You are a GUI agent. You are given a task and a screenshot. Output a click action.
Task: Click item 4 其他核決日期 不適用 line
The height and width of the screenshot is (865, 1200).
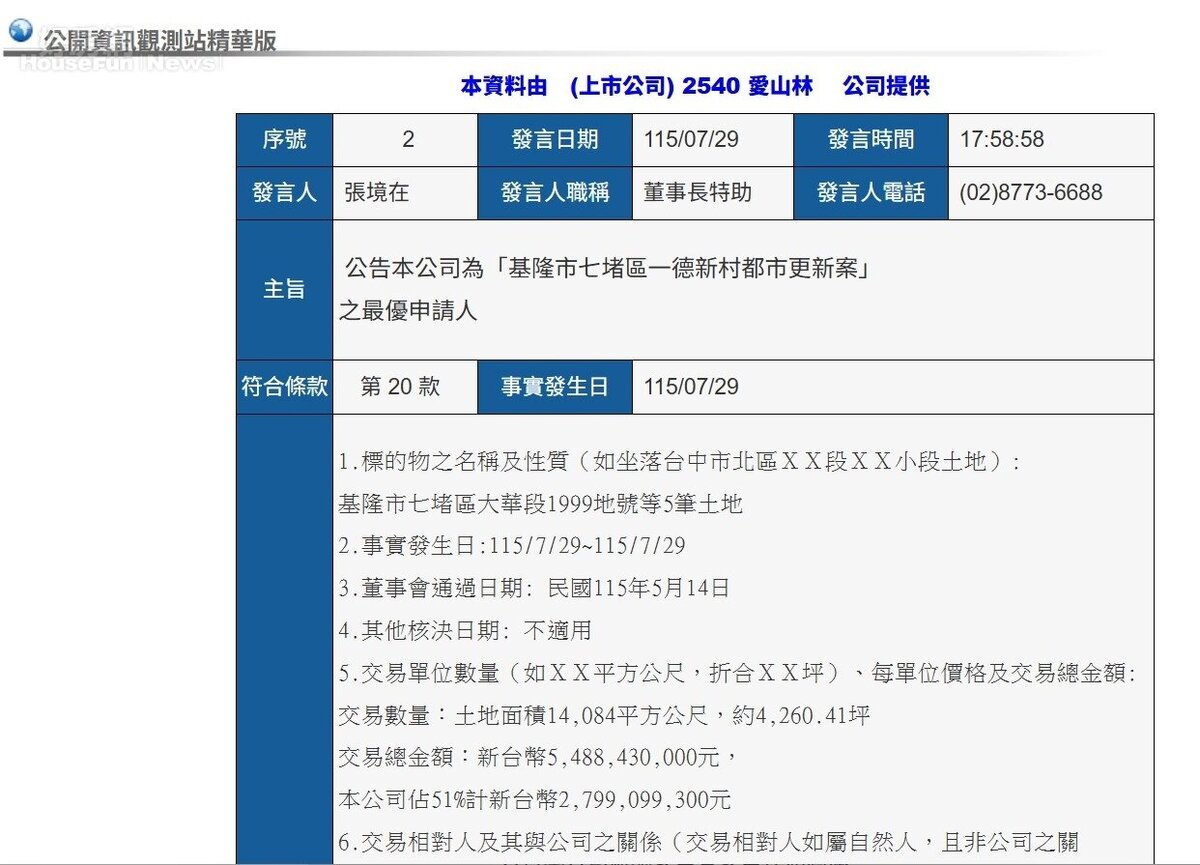(465, 631)
